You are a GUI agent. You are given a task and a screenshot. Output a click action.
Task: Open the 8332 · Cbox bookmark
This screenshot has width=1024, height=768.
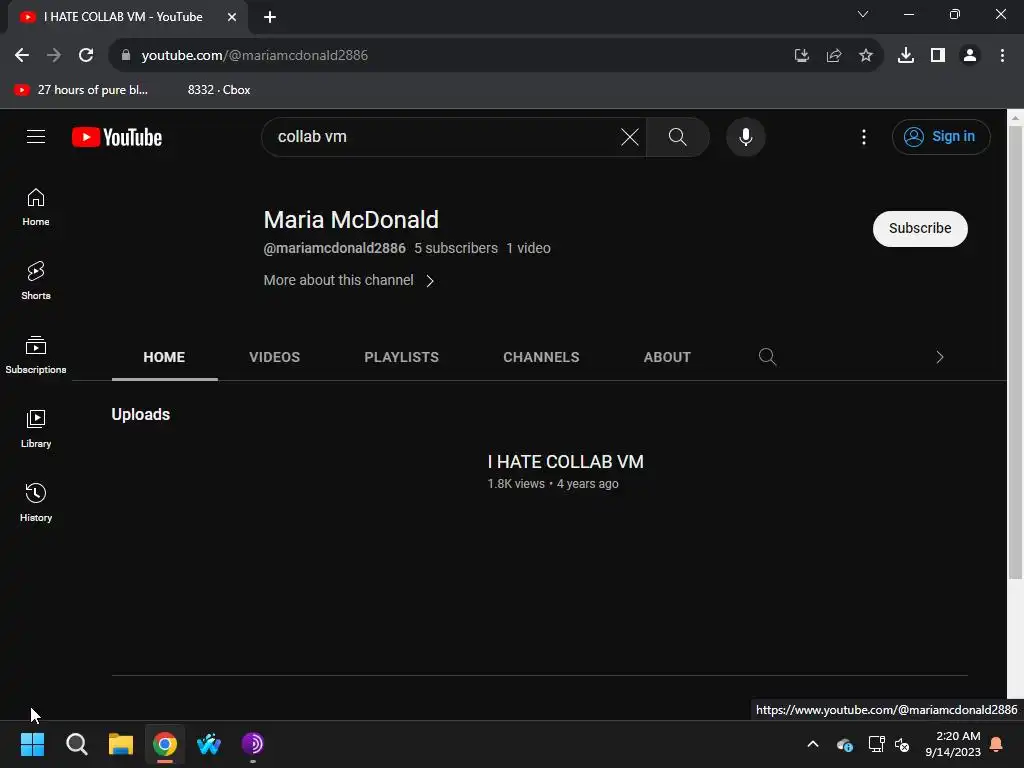(219, 90)
